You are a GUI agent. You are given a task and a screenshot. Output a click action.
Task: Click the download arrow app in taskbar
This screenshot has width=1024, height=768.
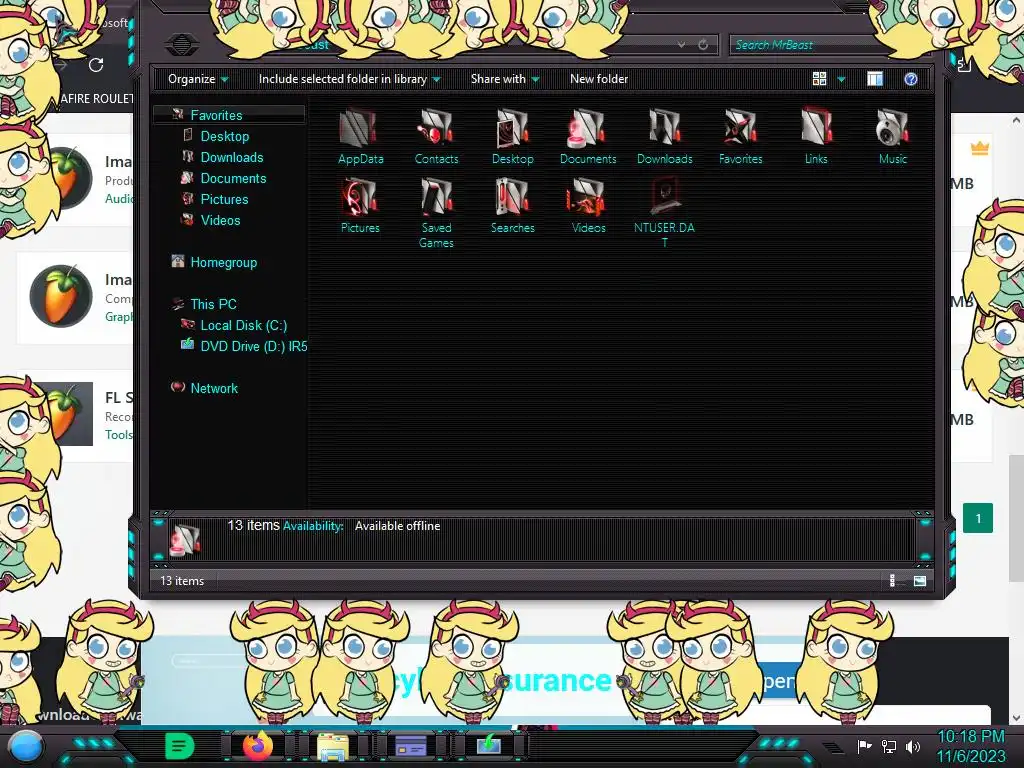coord(488,746)
